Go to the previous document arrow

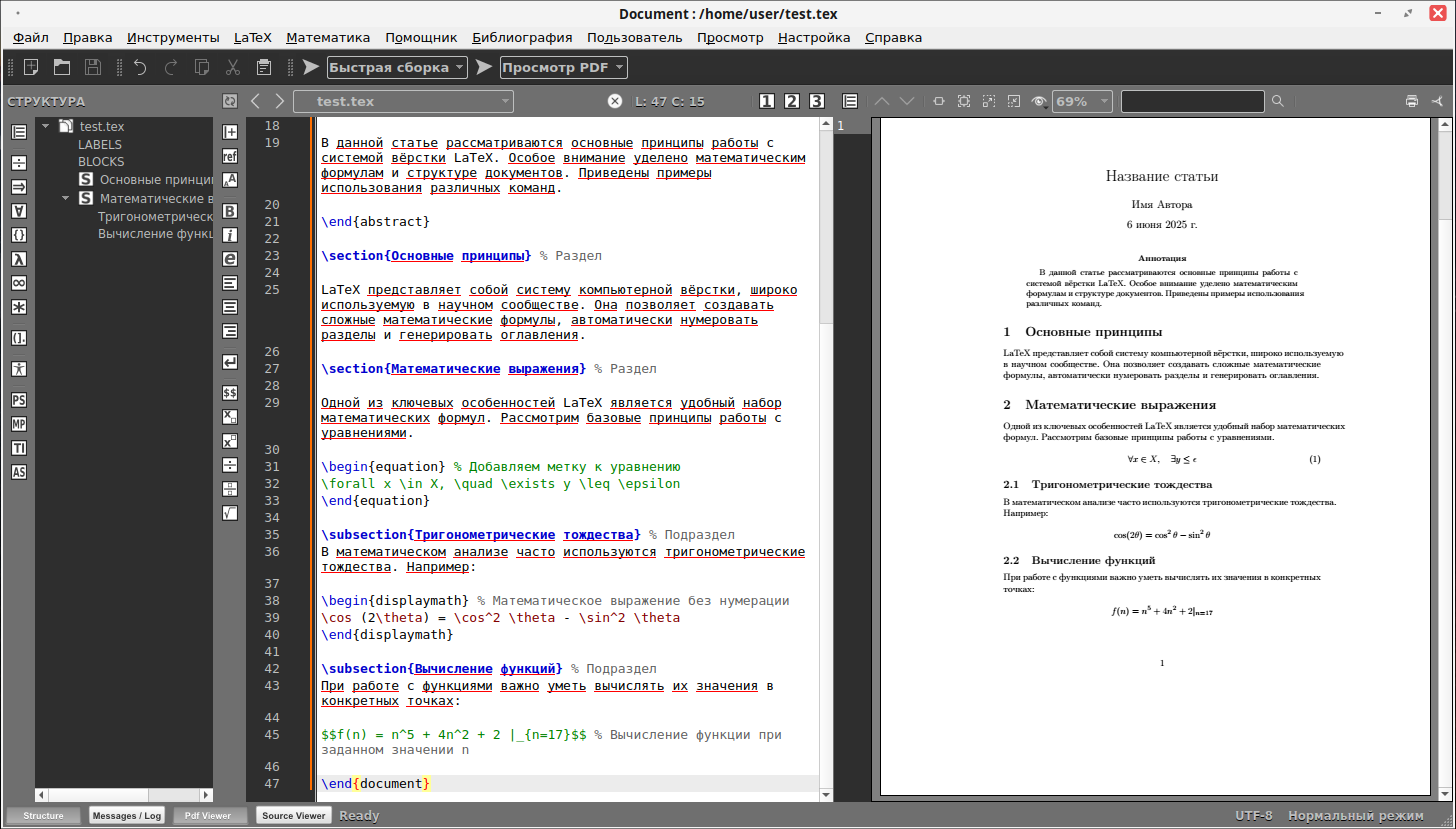click(255, 101)
